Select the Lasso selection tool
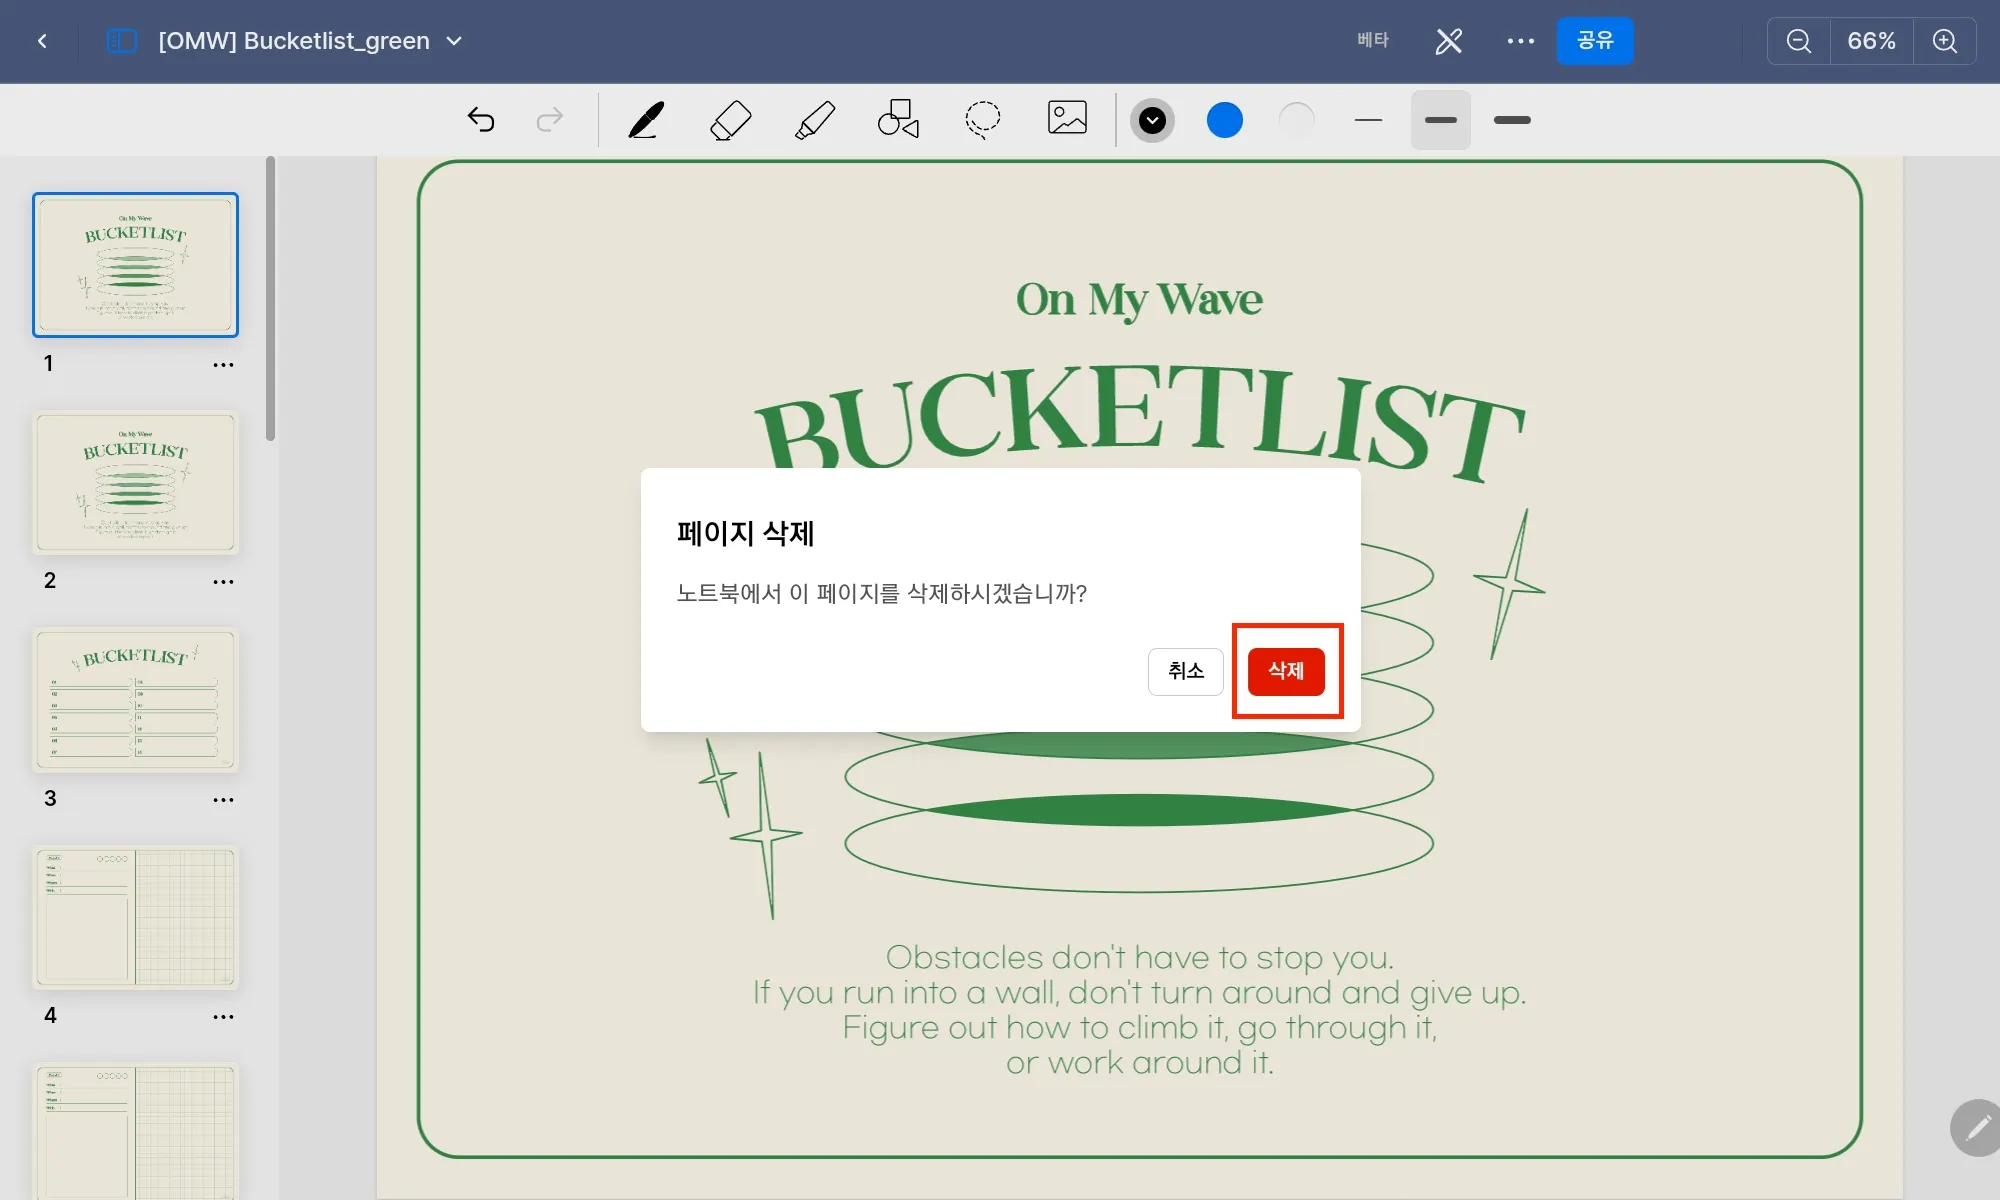 [x=982, y=119]
